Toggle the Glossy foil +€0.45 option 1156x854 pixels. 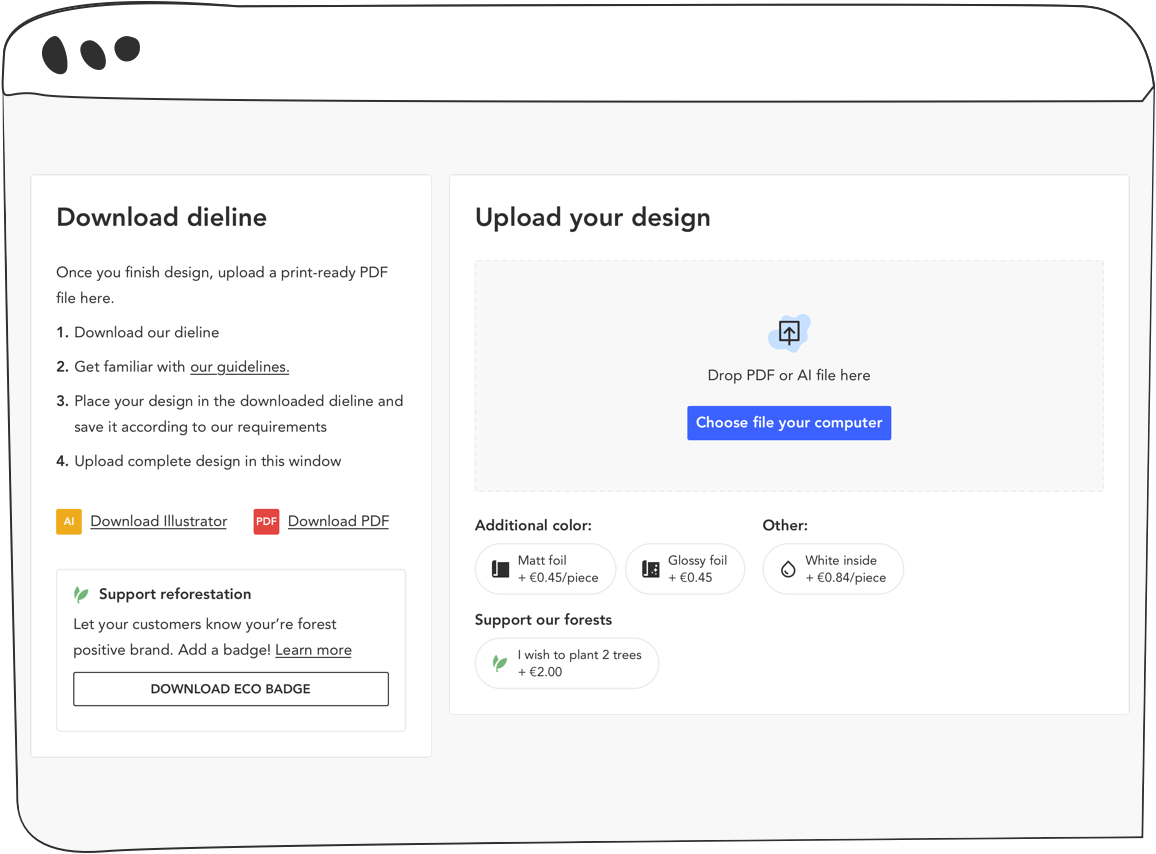685,569
